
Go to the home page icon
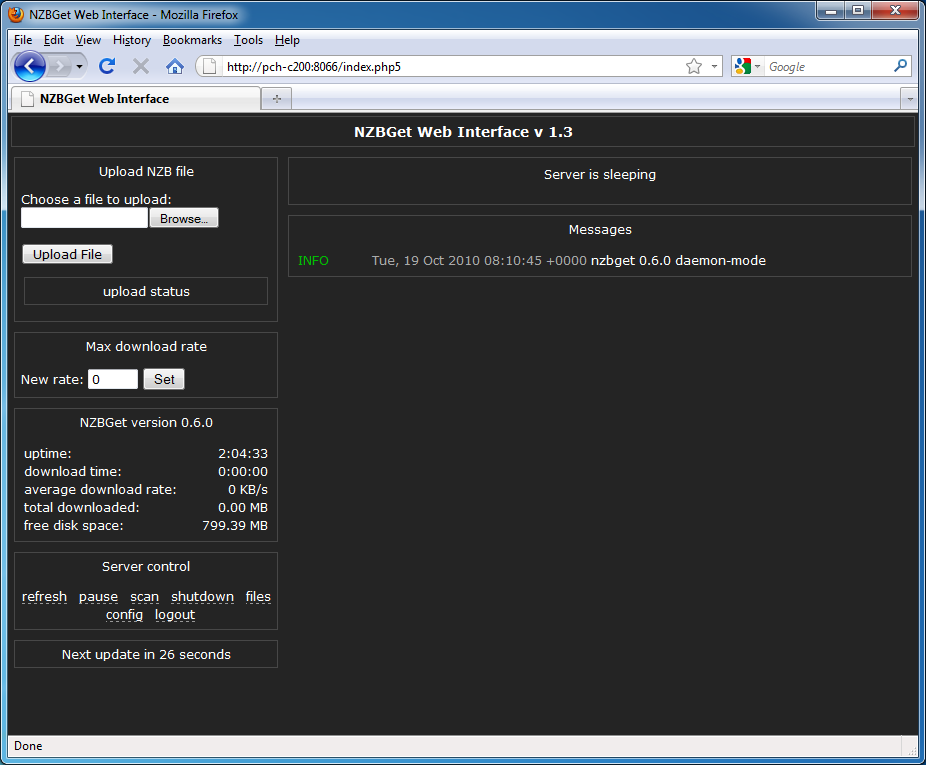pyautogui.click(x=175, y=66)
